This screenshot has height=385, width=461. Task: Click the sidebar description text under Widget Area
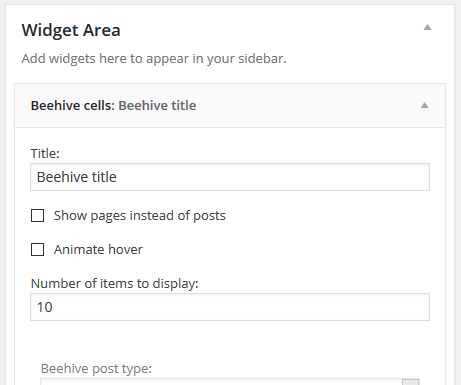pyautogui.click(x=154, y=59)
